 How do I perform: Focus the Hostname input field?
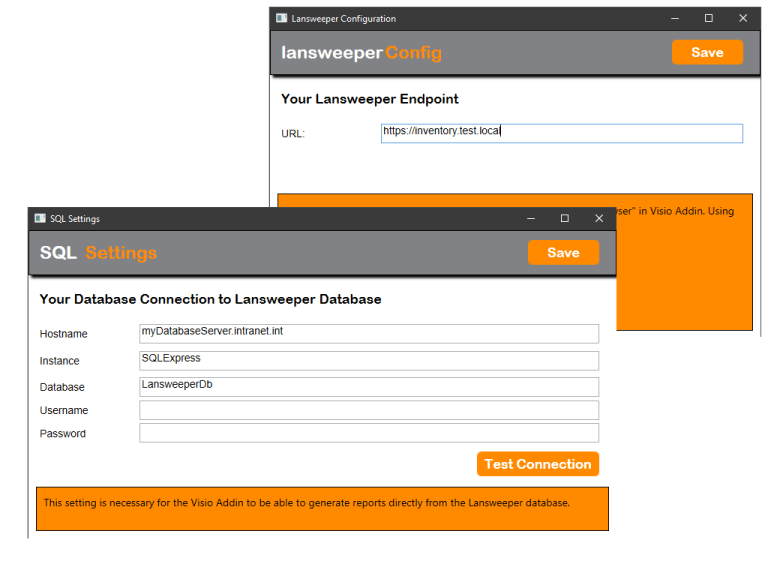click(369, 334)
